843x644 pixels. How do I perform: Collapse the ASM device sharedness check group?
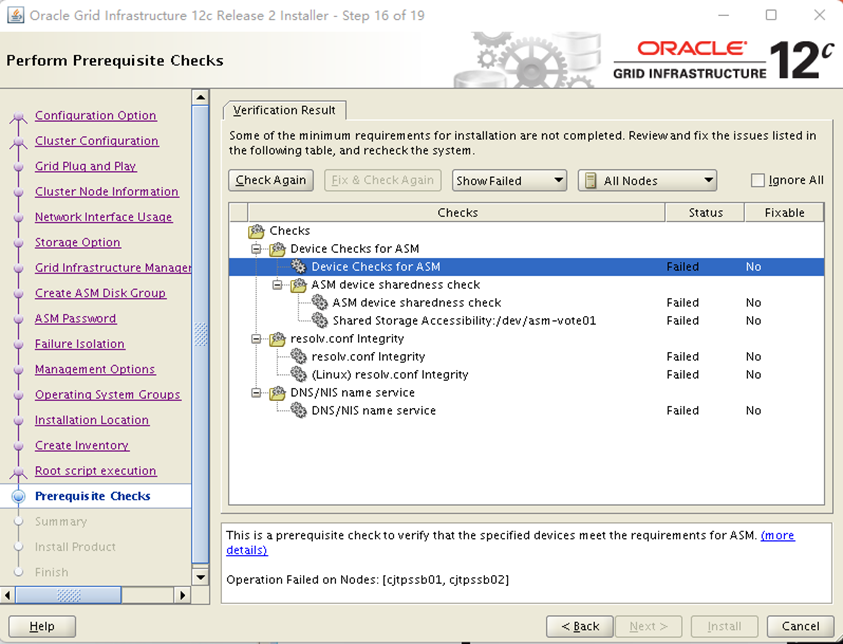click(x=277, y=285)
